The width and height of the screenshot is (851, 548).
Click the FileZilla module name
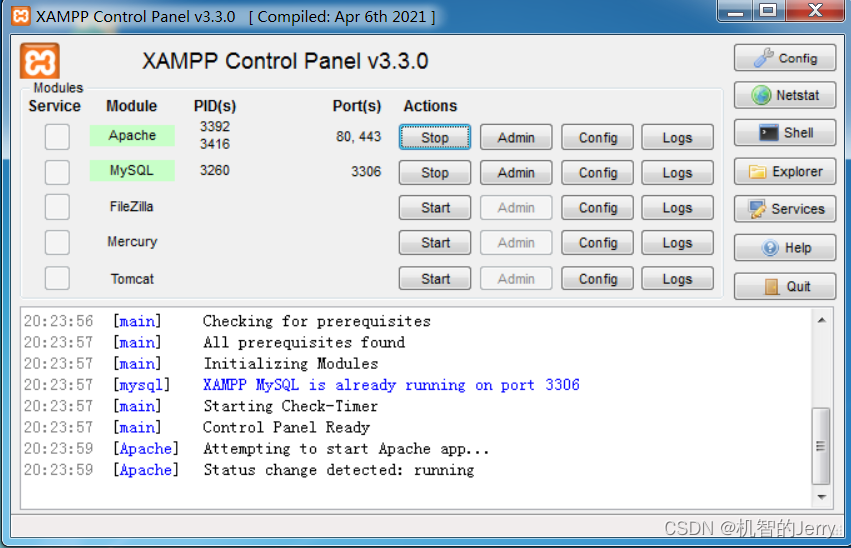click(131, 207)
